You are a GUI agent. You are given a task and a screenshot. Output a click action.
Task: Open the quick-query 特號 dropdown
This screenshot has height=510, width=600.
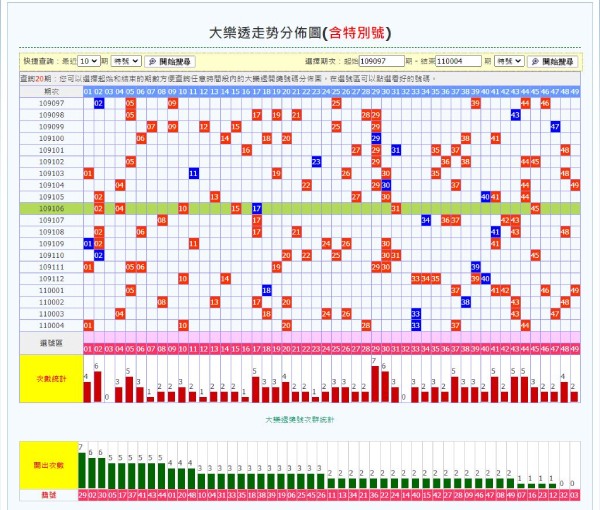coord(125,62)
